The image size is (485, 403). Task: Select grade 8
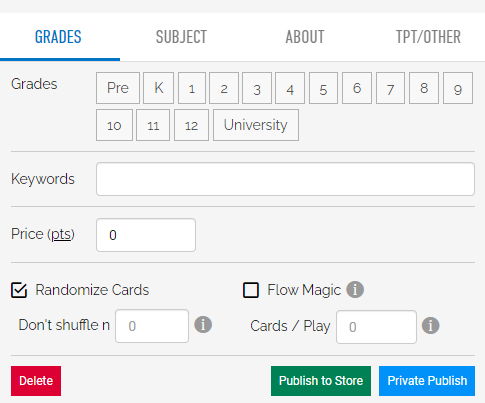click(x=424, y=88)
